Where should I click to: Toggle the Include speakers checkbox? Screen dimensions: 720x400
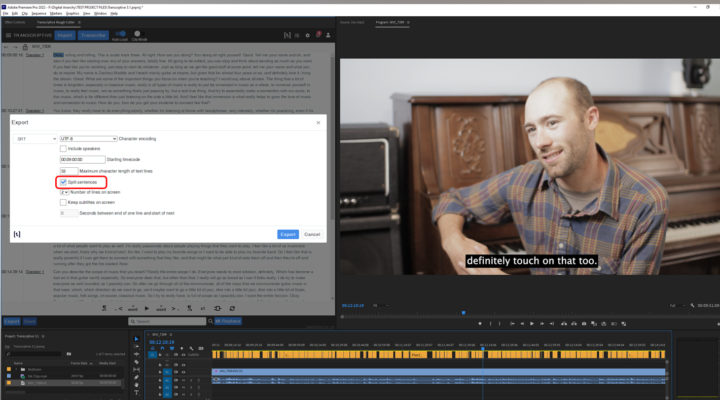(63, 149)
